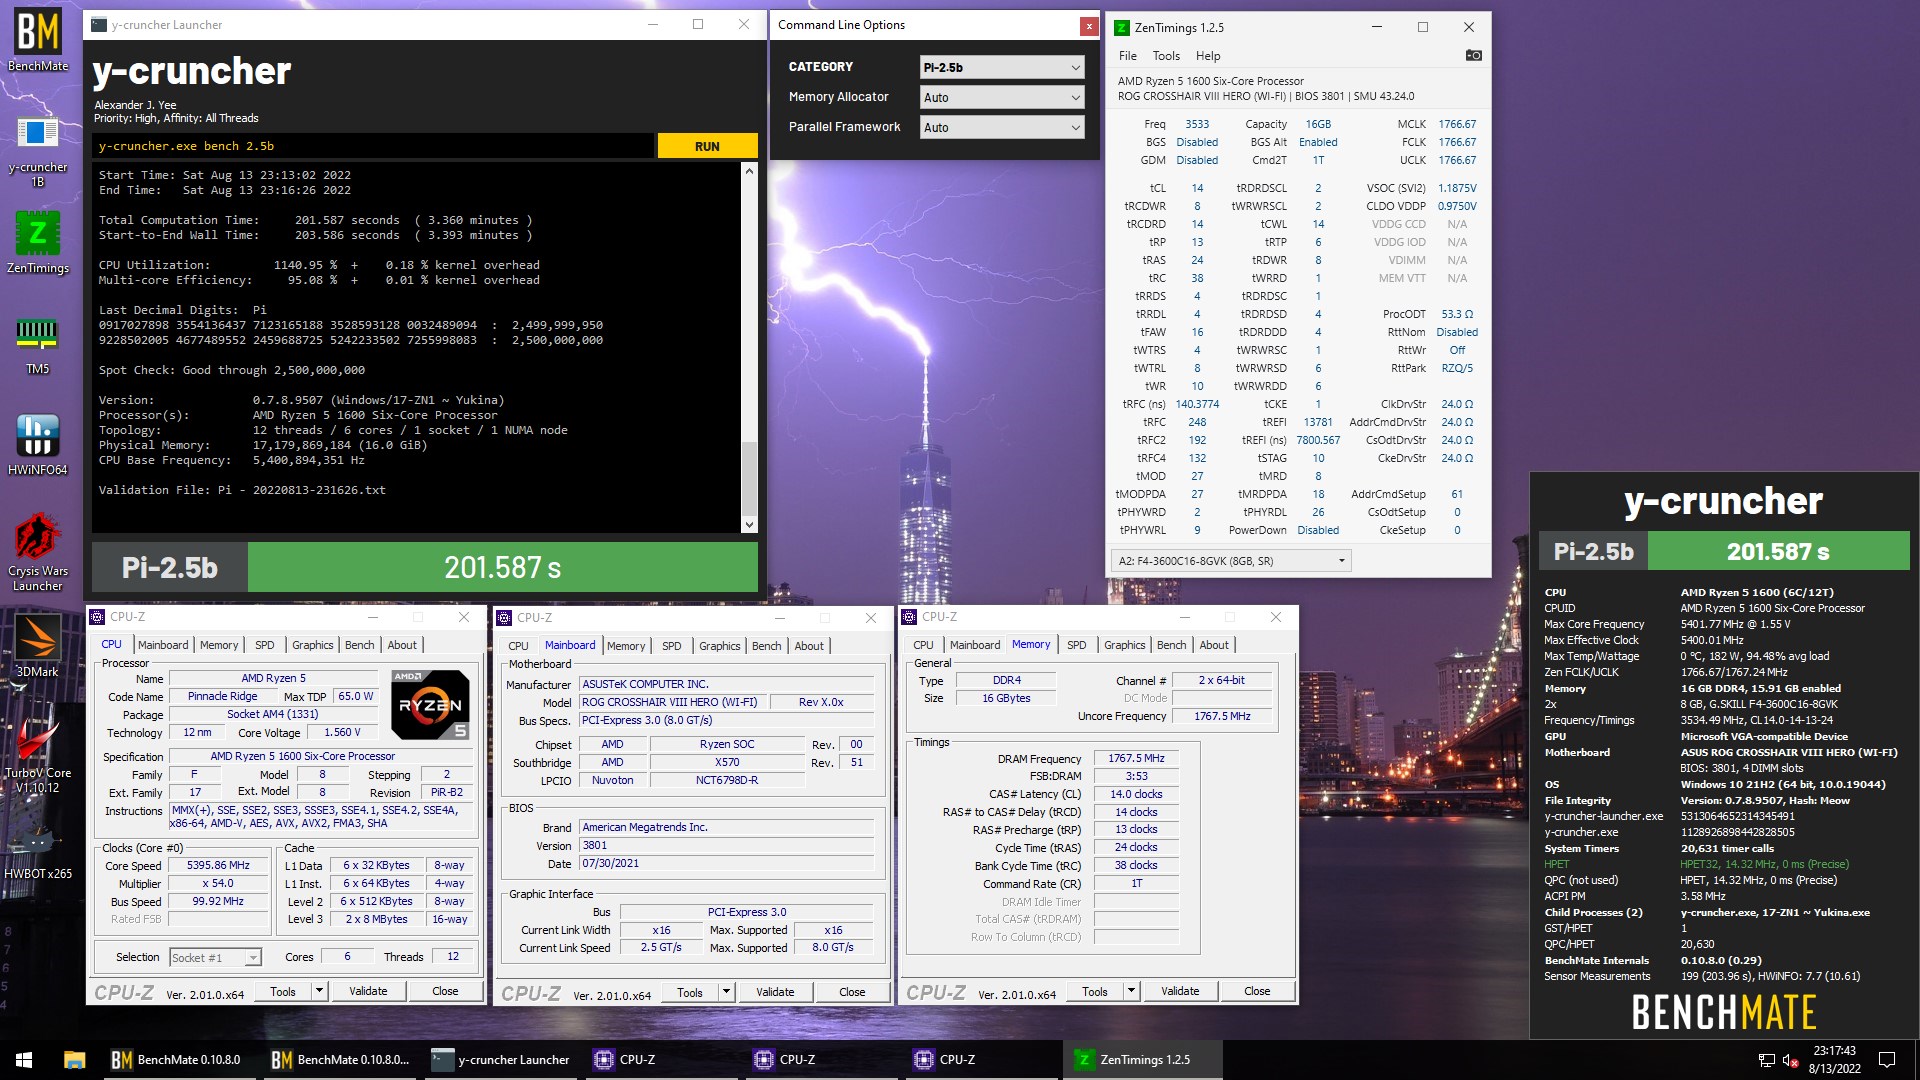Click Validate in the Memory CPU-Z window
1920x1080 pixels.
point(1180,991)
